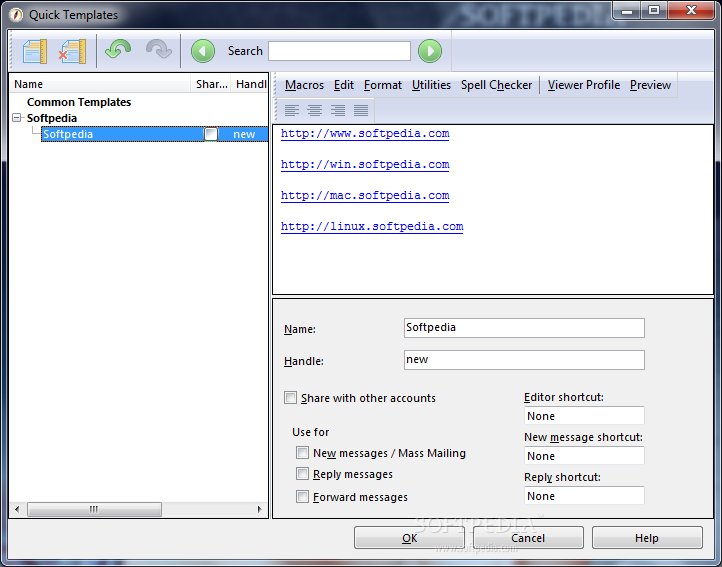722x567 pixels.
Task: Justify text in editor
Action: pyautogui.click(x=361, y=111)
